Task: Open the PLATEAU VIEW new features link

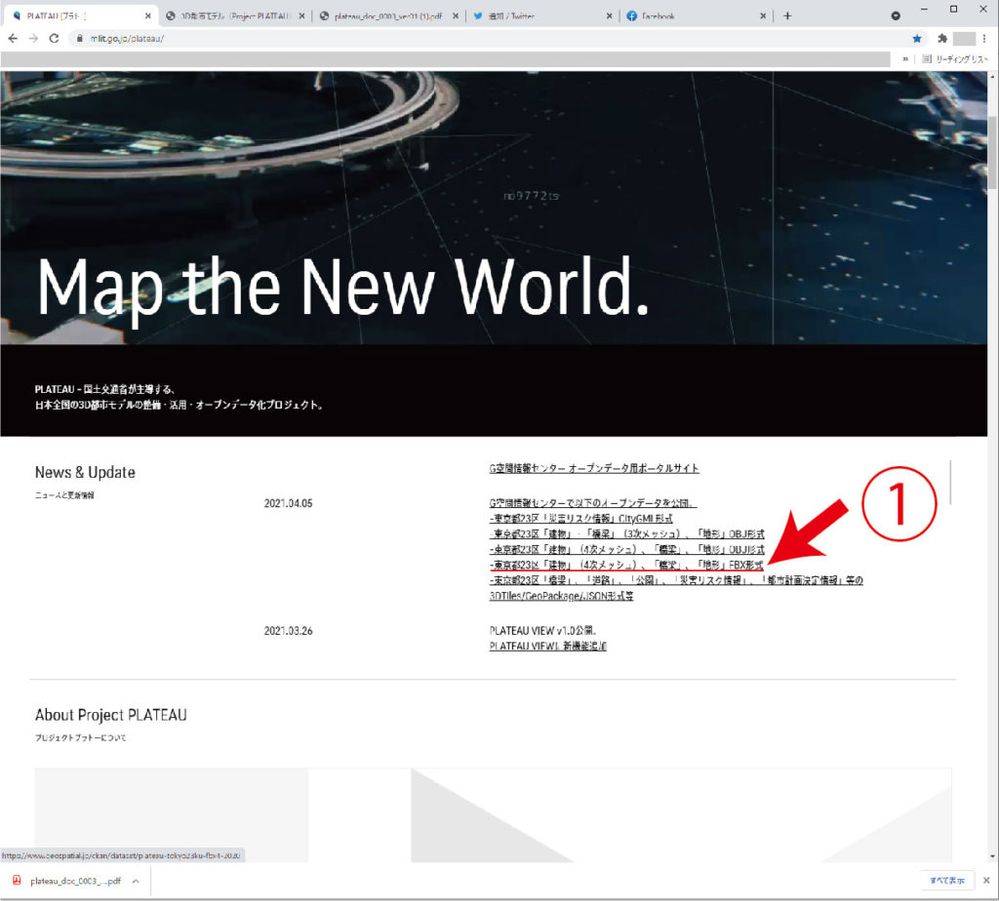Action: coord(548,646)
